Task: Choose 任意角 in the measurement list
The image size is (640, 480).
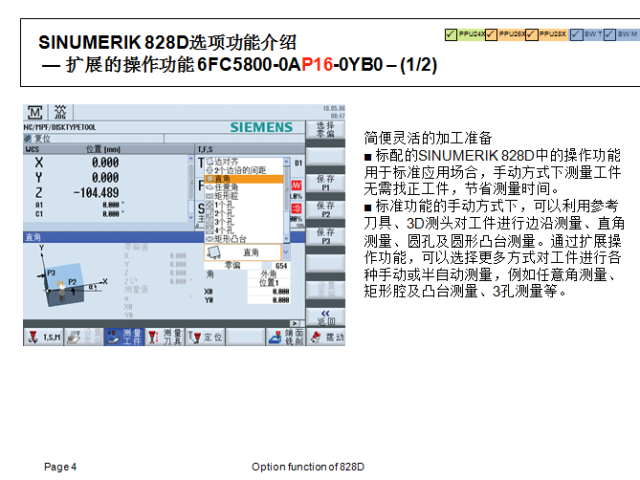Action: (x=244, y=187)
